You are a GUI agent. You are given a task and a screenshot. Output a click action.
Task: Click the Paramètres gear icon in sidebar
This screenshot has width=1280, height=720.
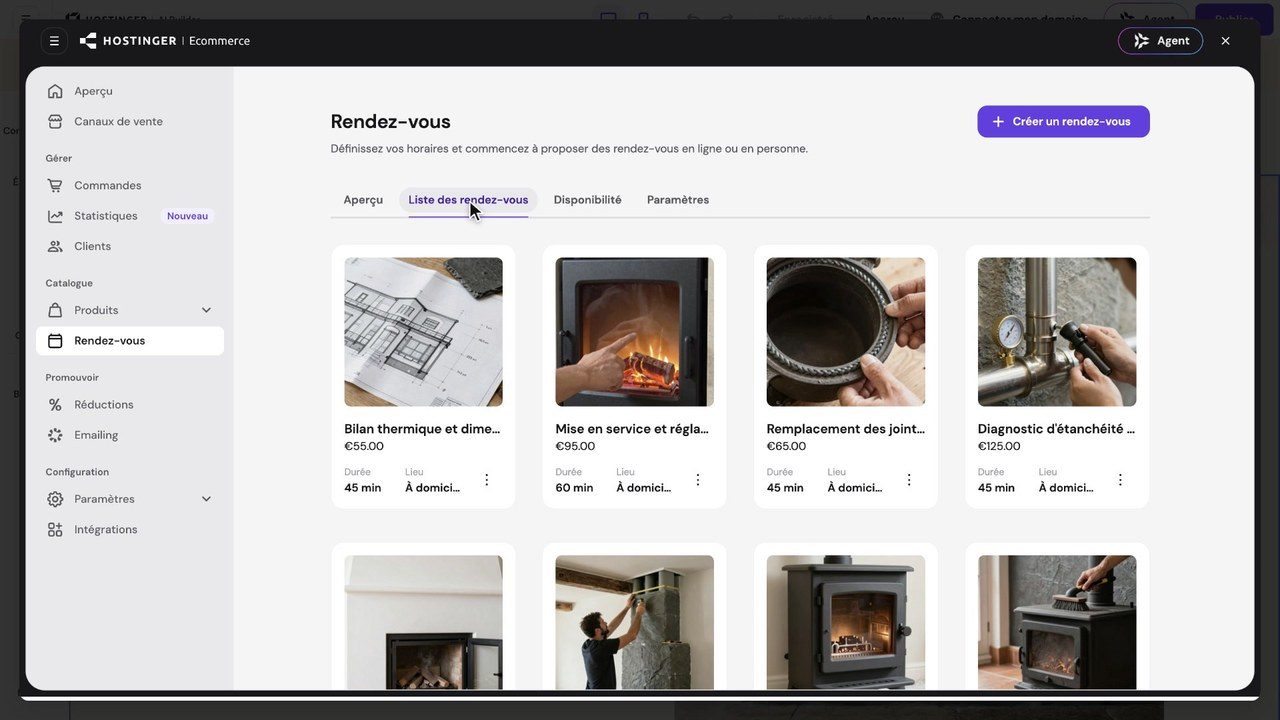coord(55,499)
